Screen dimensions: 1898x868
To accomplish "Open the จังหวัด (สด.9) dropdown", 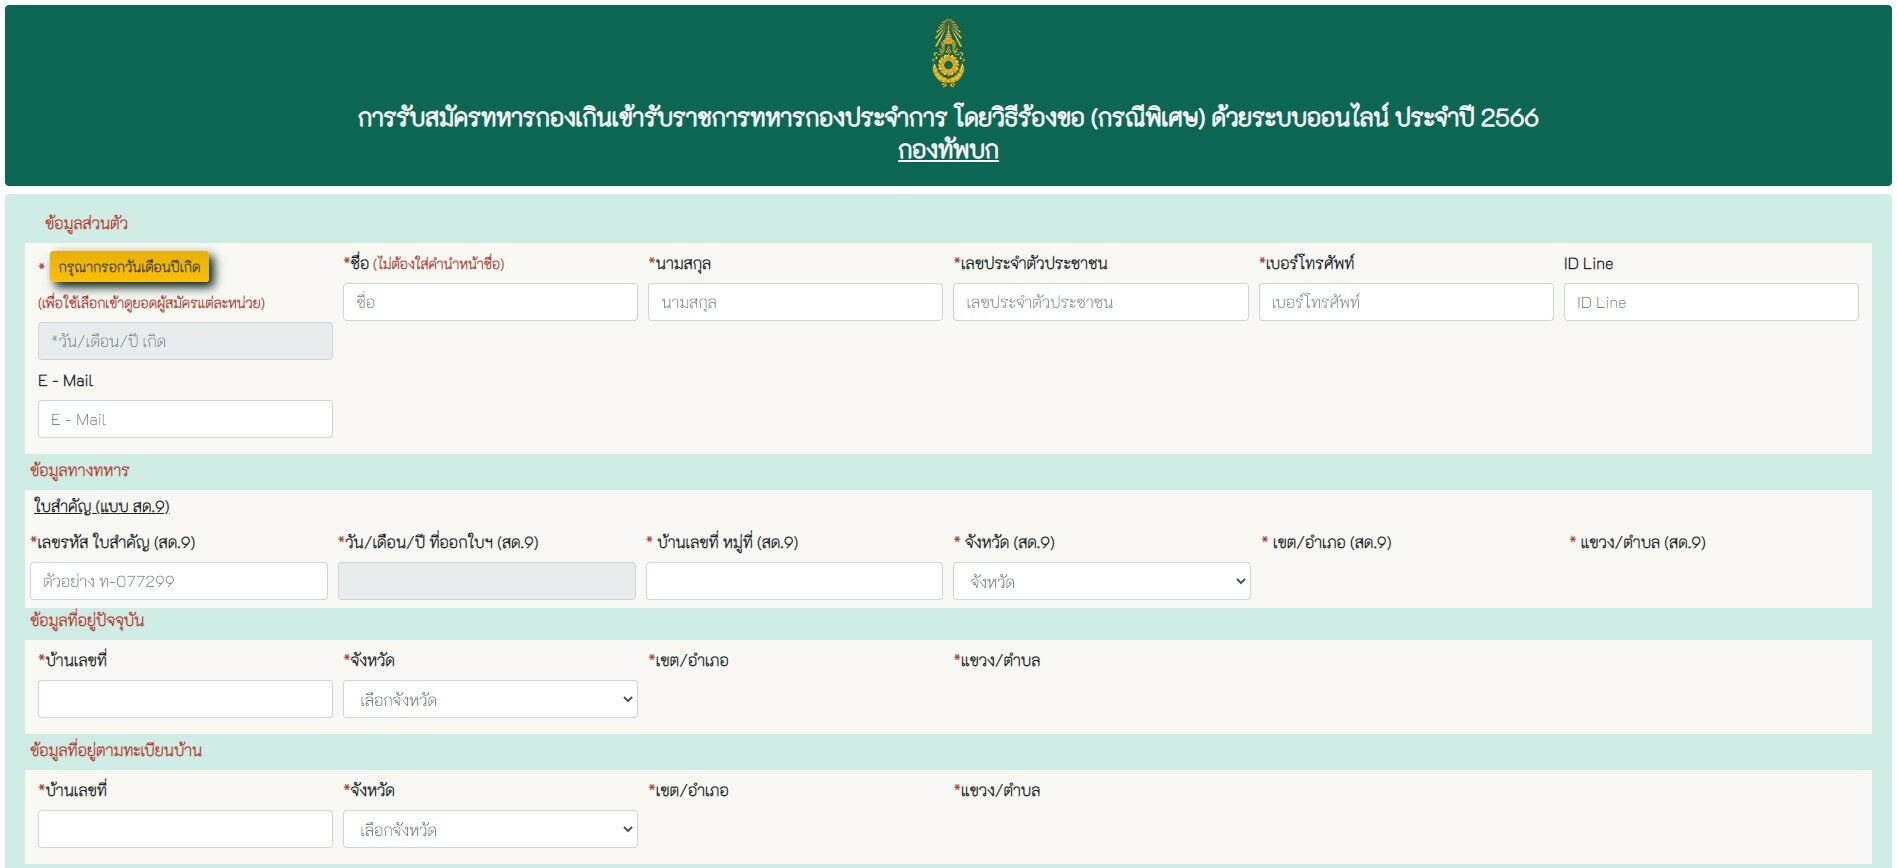I will click(x=1102, y=581).
